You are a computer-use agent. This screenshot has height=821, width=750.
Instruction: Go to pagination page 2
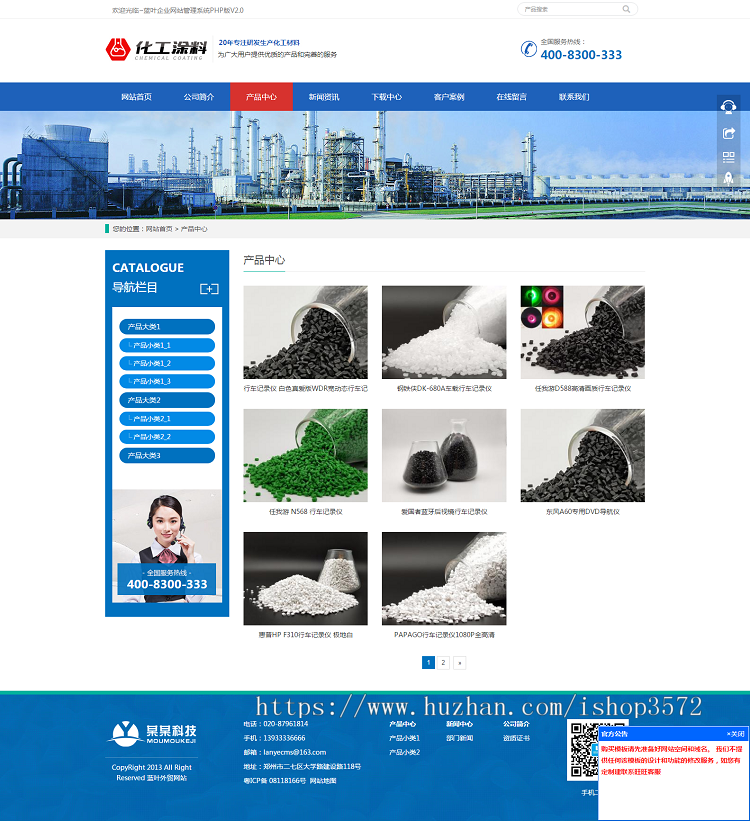point(443,662)
